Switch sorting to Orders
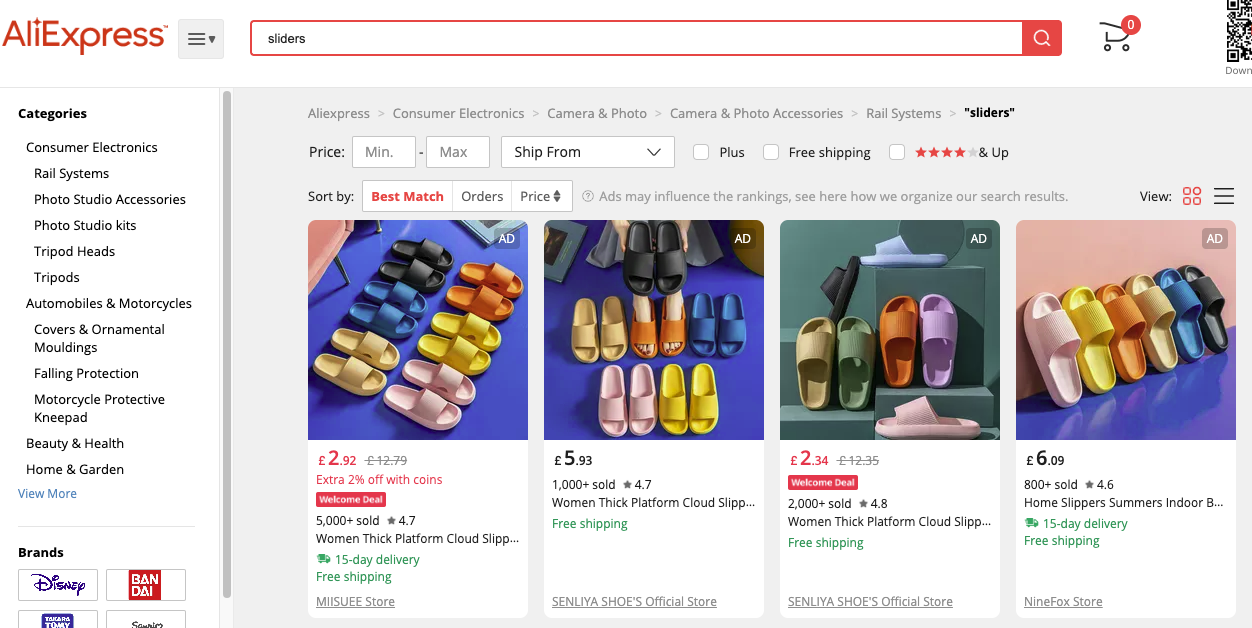The width and height of the screenshot is (1252, 628). 481,196
